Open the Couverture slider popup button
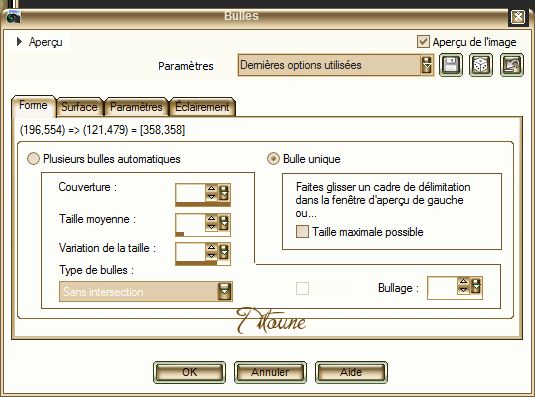 tap(224, 193)
